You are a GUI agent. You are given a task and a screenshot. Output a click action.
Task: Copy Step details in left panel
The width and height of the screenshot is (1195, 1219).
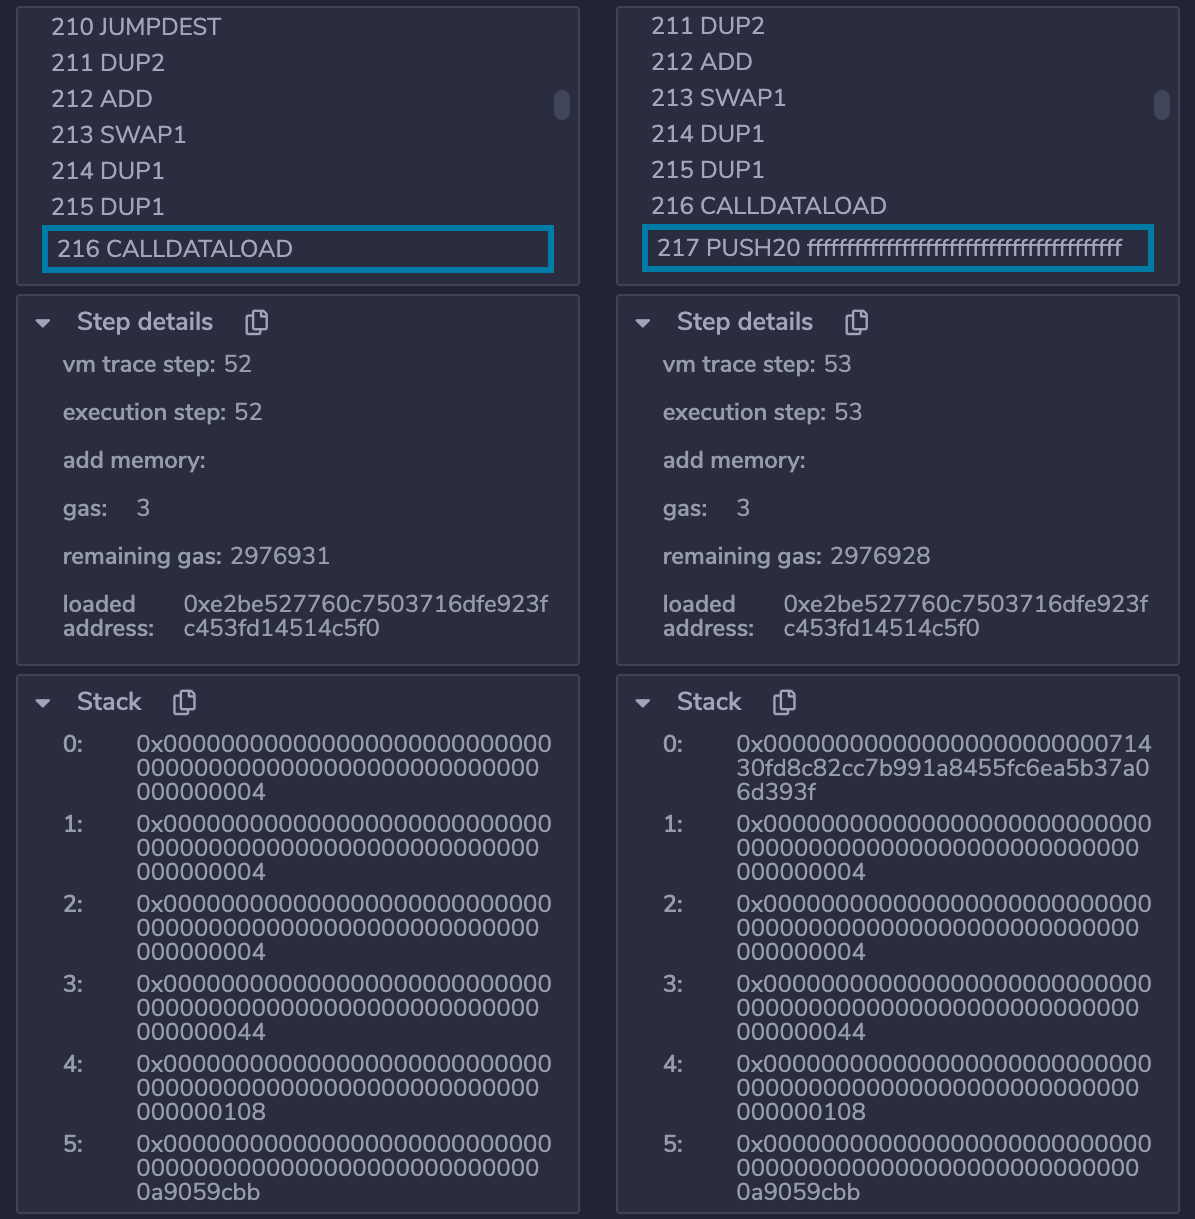(257, 322)
